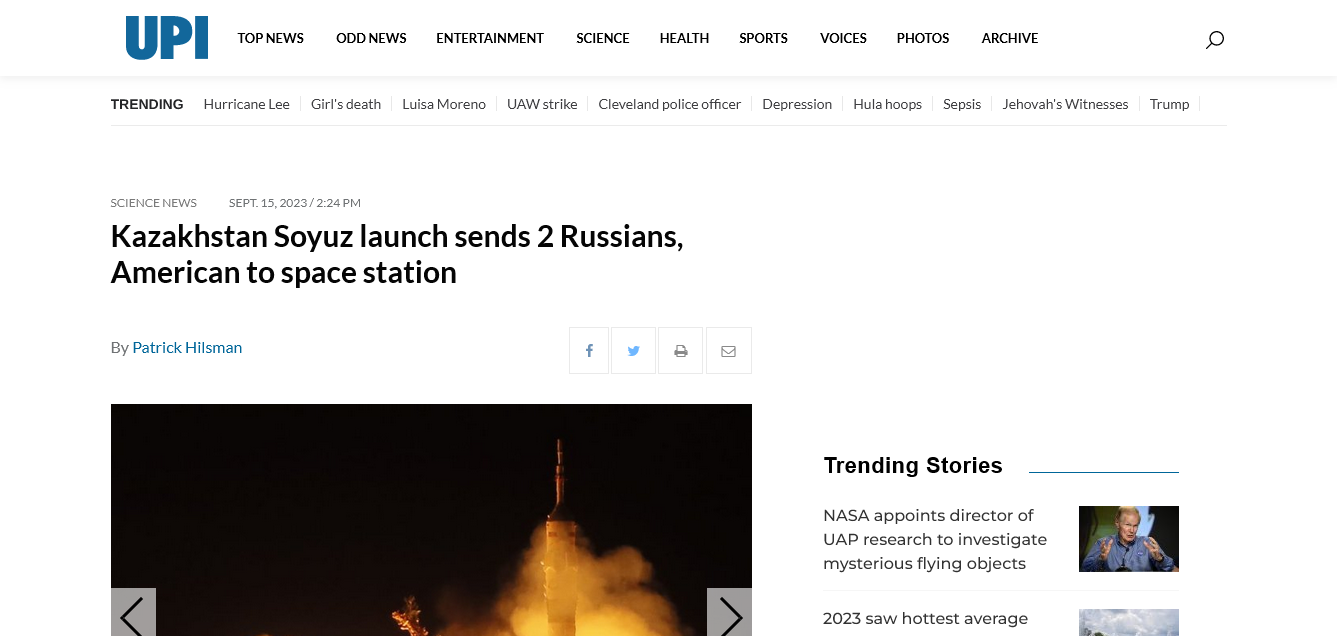
Task: Click the Sept. 15, 2023 timestamp
Action: pos(295,203)
